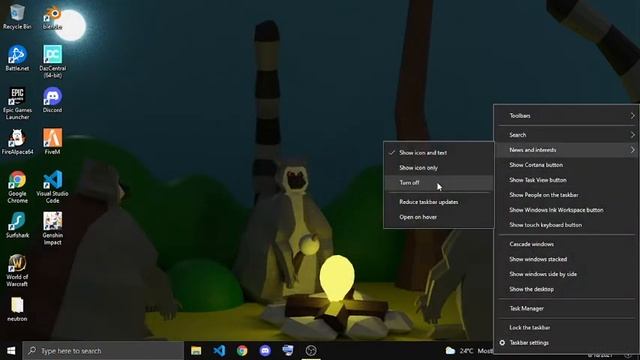Turn off News and interests

(x=439, y=183)
